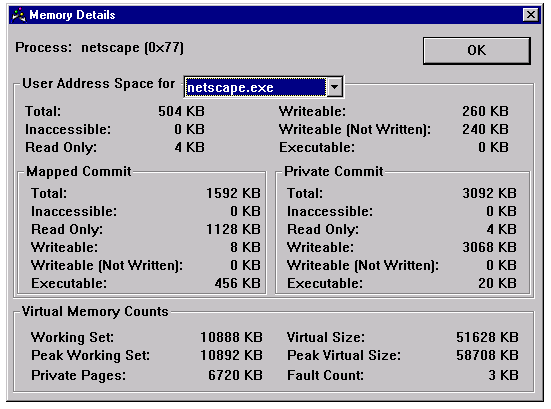The width and height of the screenshot is (551, 409).
Task: Click the Private Commit Total value
Action: [489, 193]
